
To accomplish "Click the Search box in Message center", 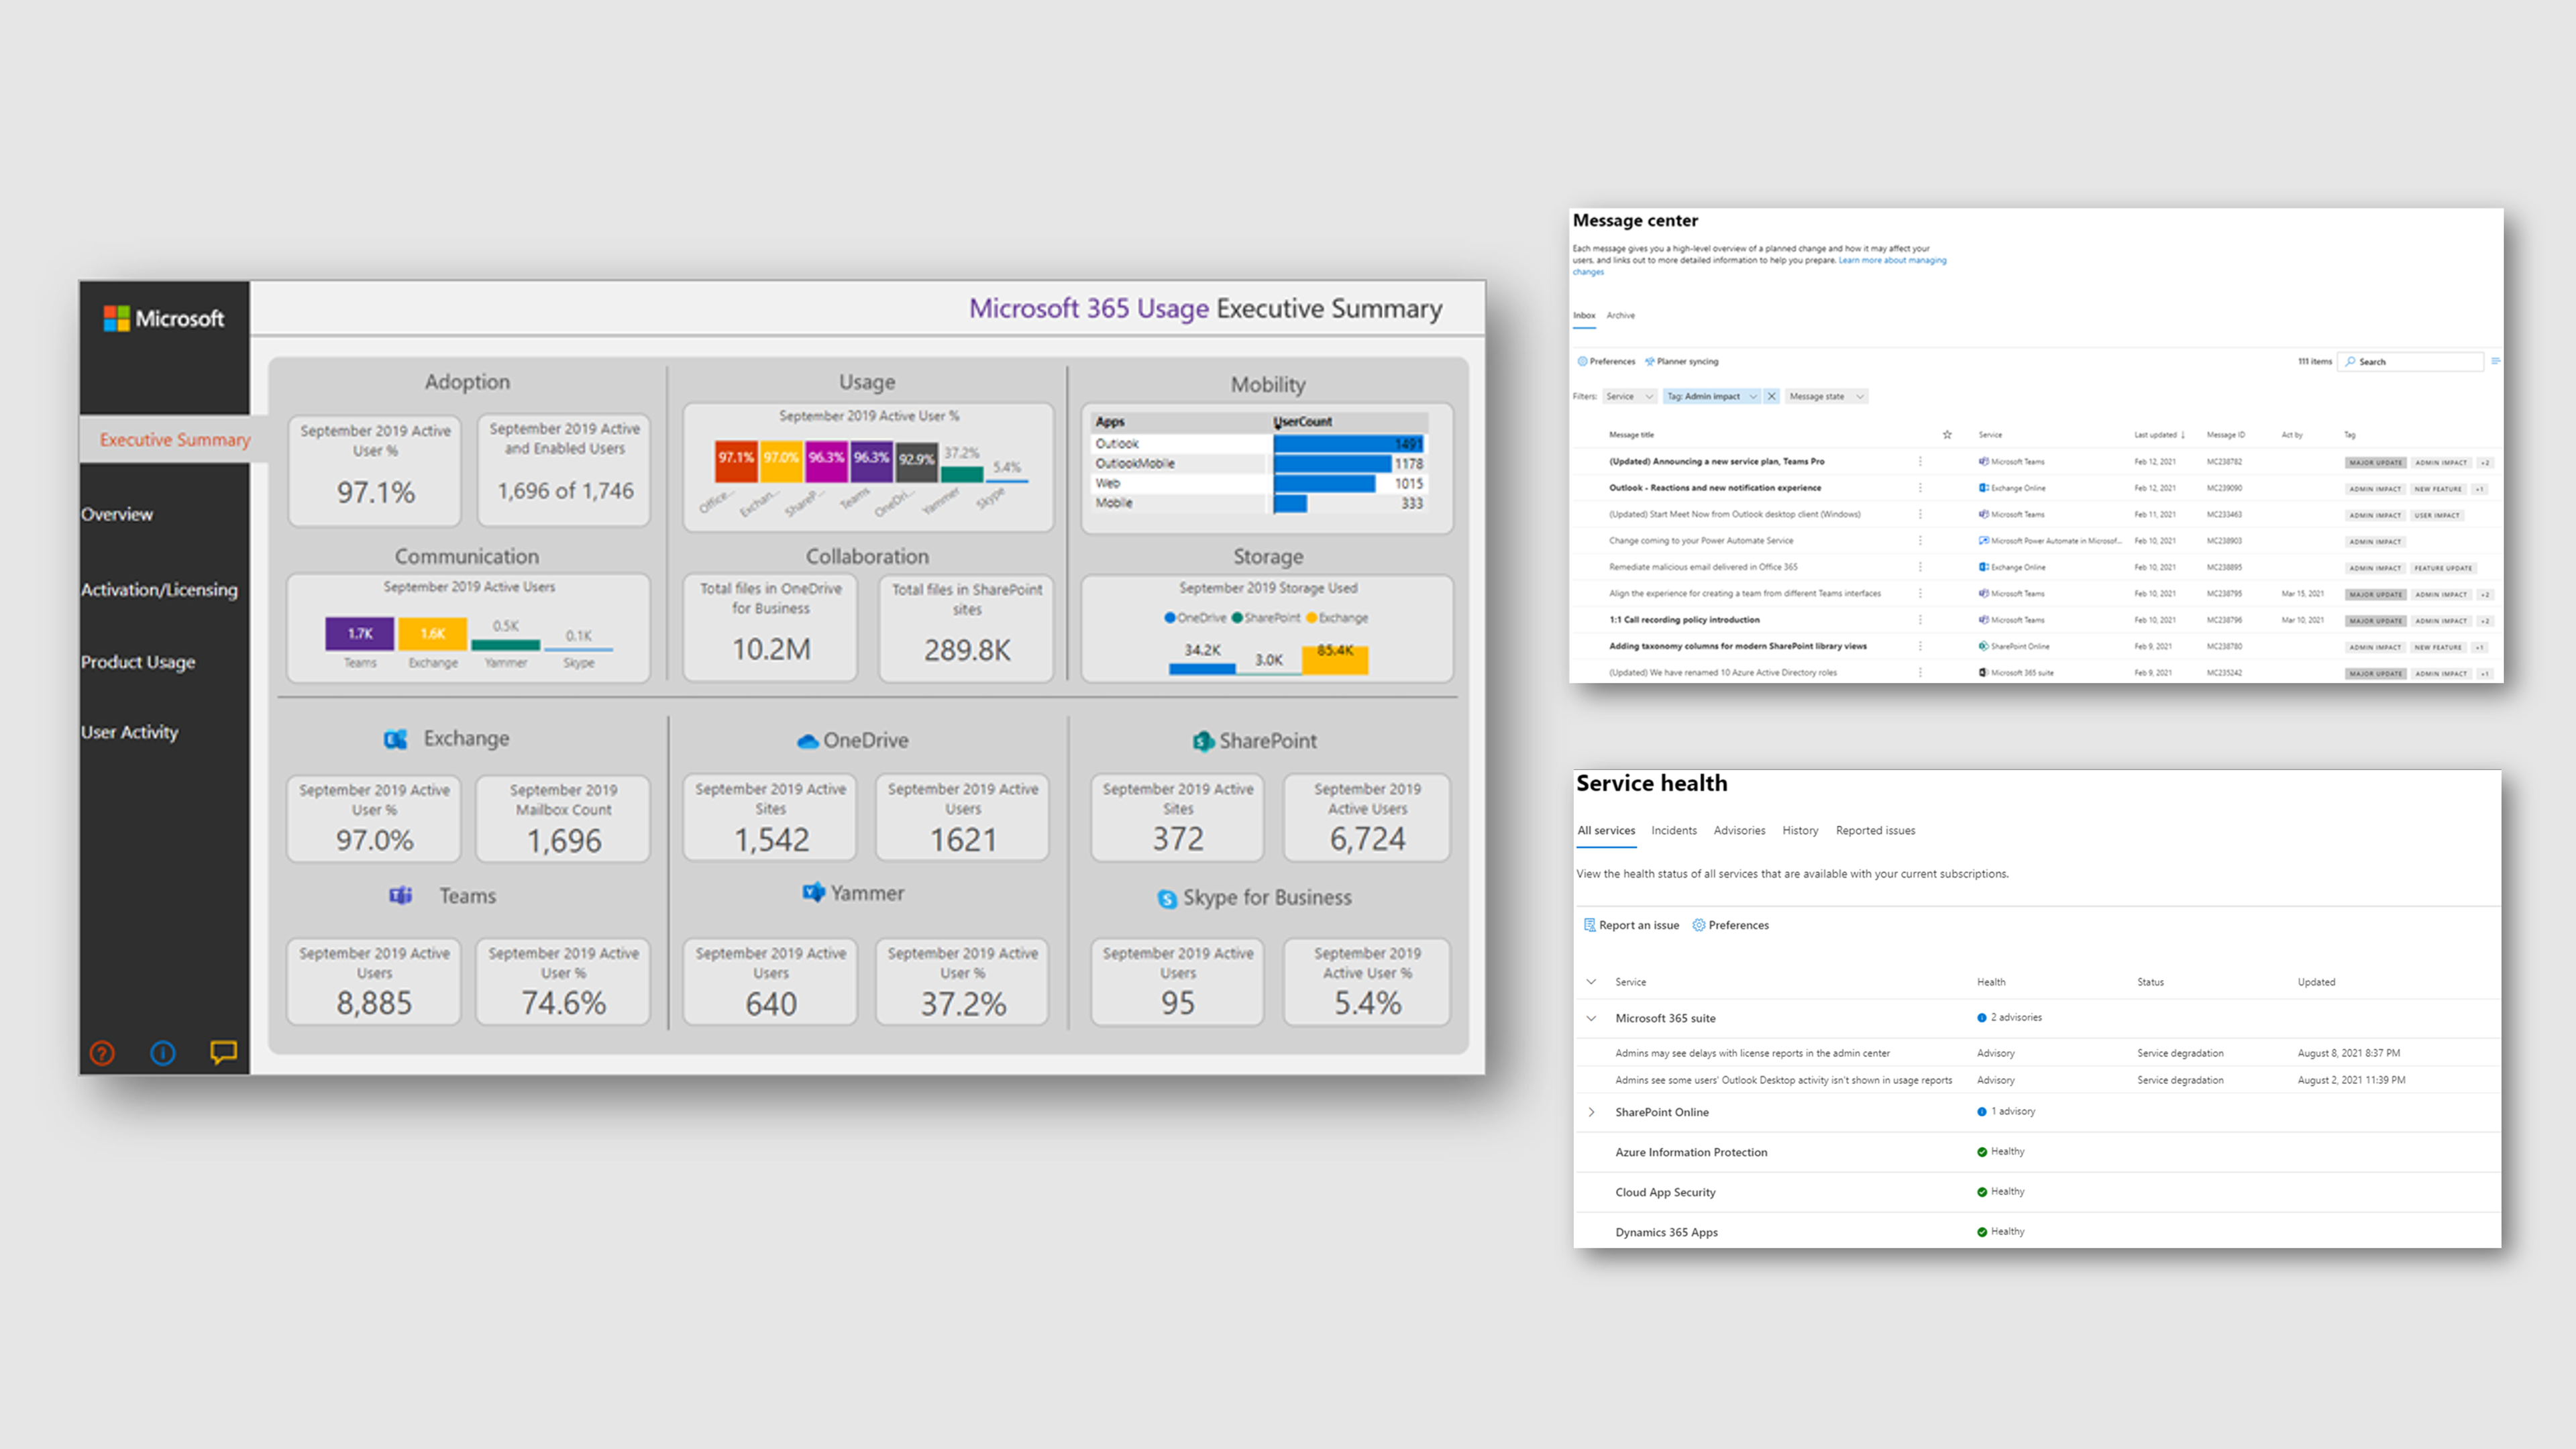I will tap(2410, 361).
